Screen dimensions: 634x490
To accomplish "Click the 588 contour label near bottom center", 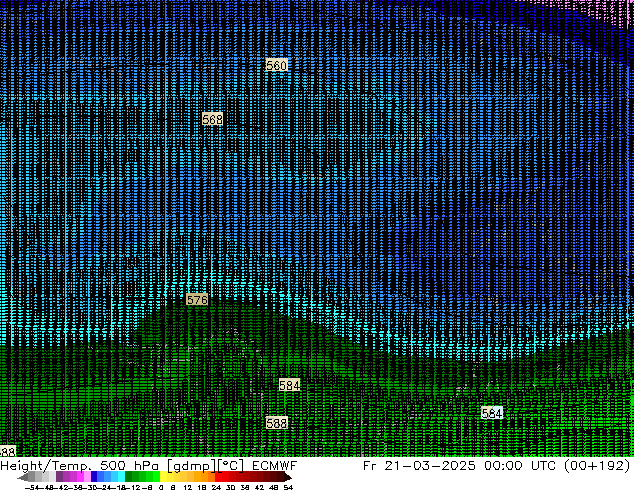I will pos(277,423).
